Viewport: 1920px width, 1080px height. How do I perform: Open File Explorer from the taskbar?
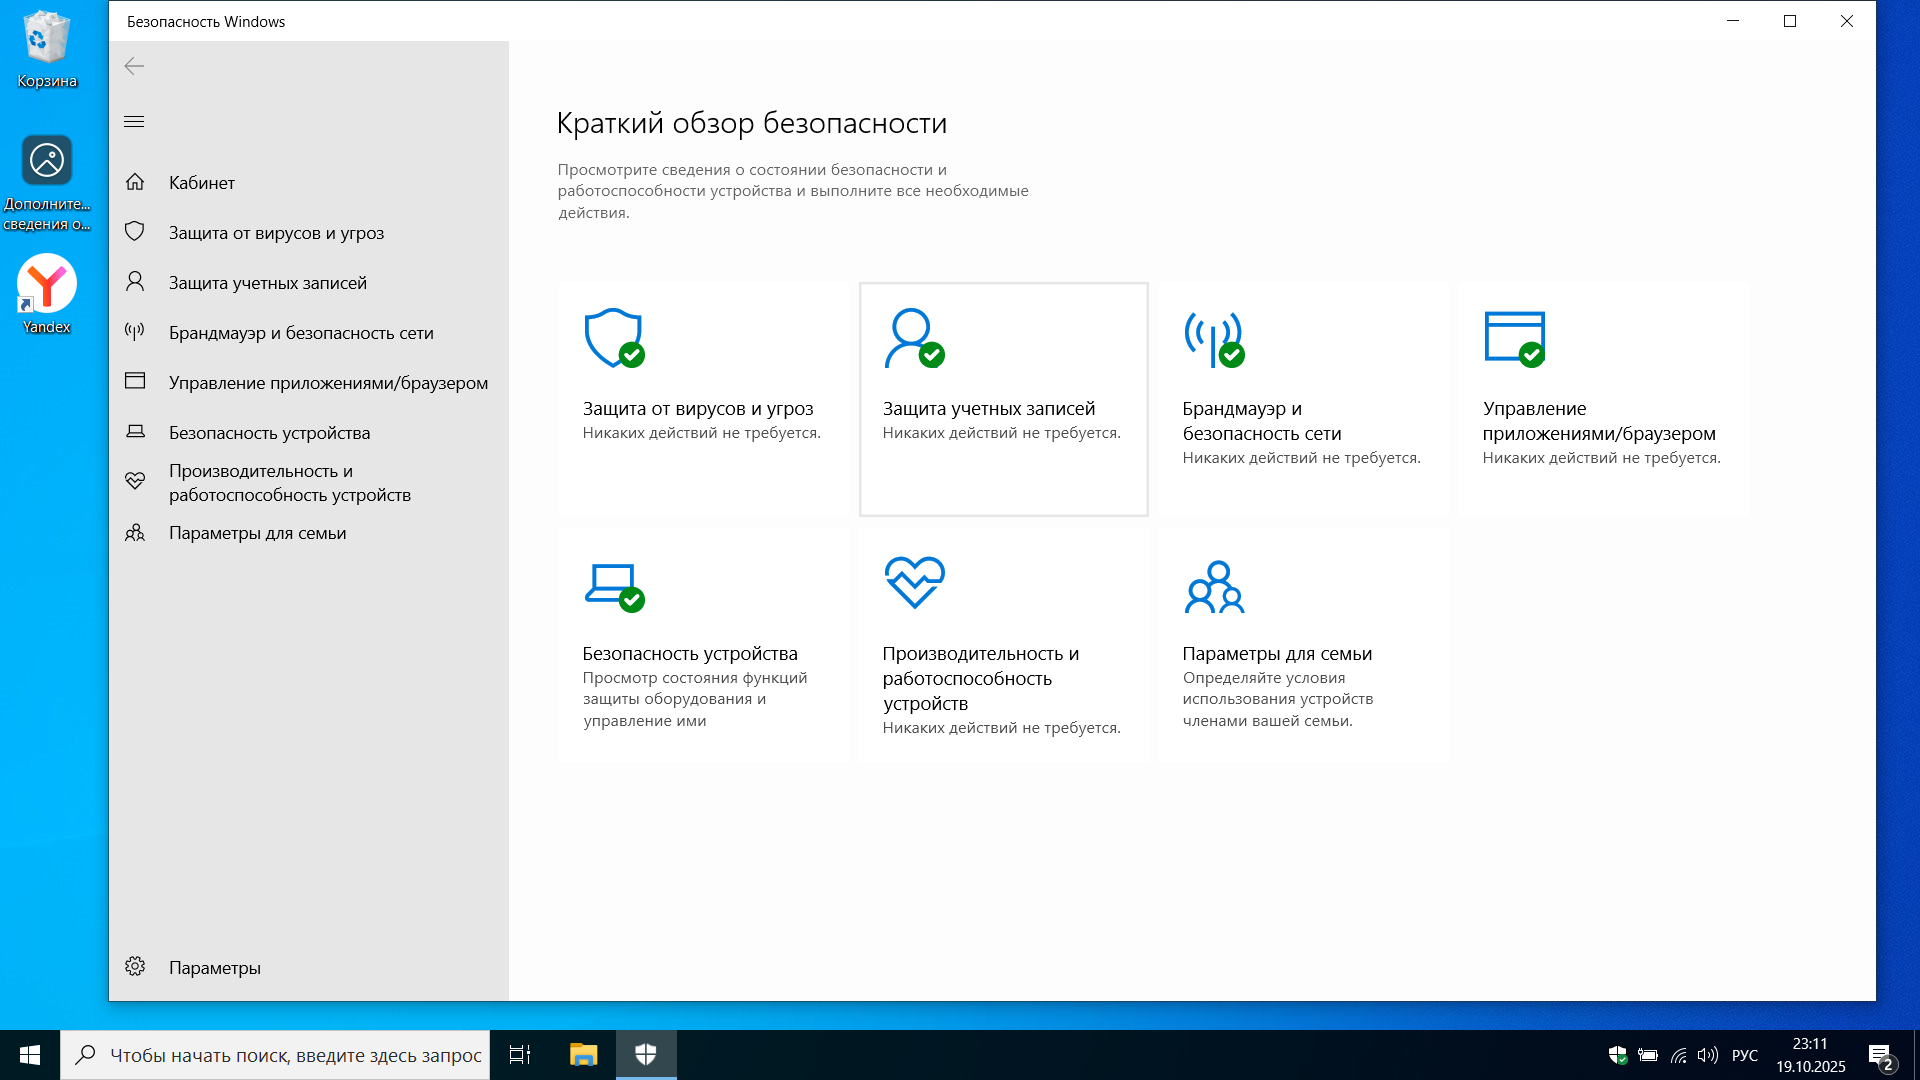(x=583, y=1055)
